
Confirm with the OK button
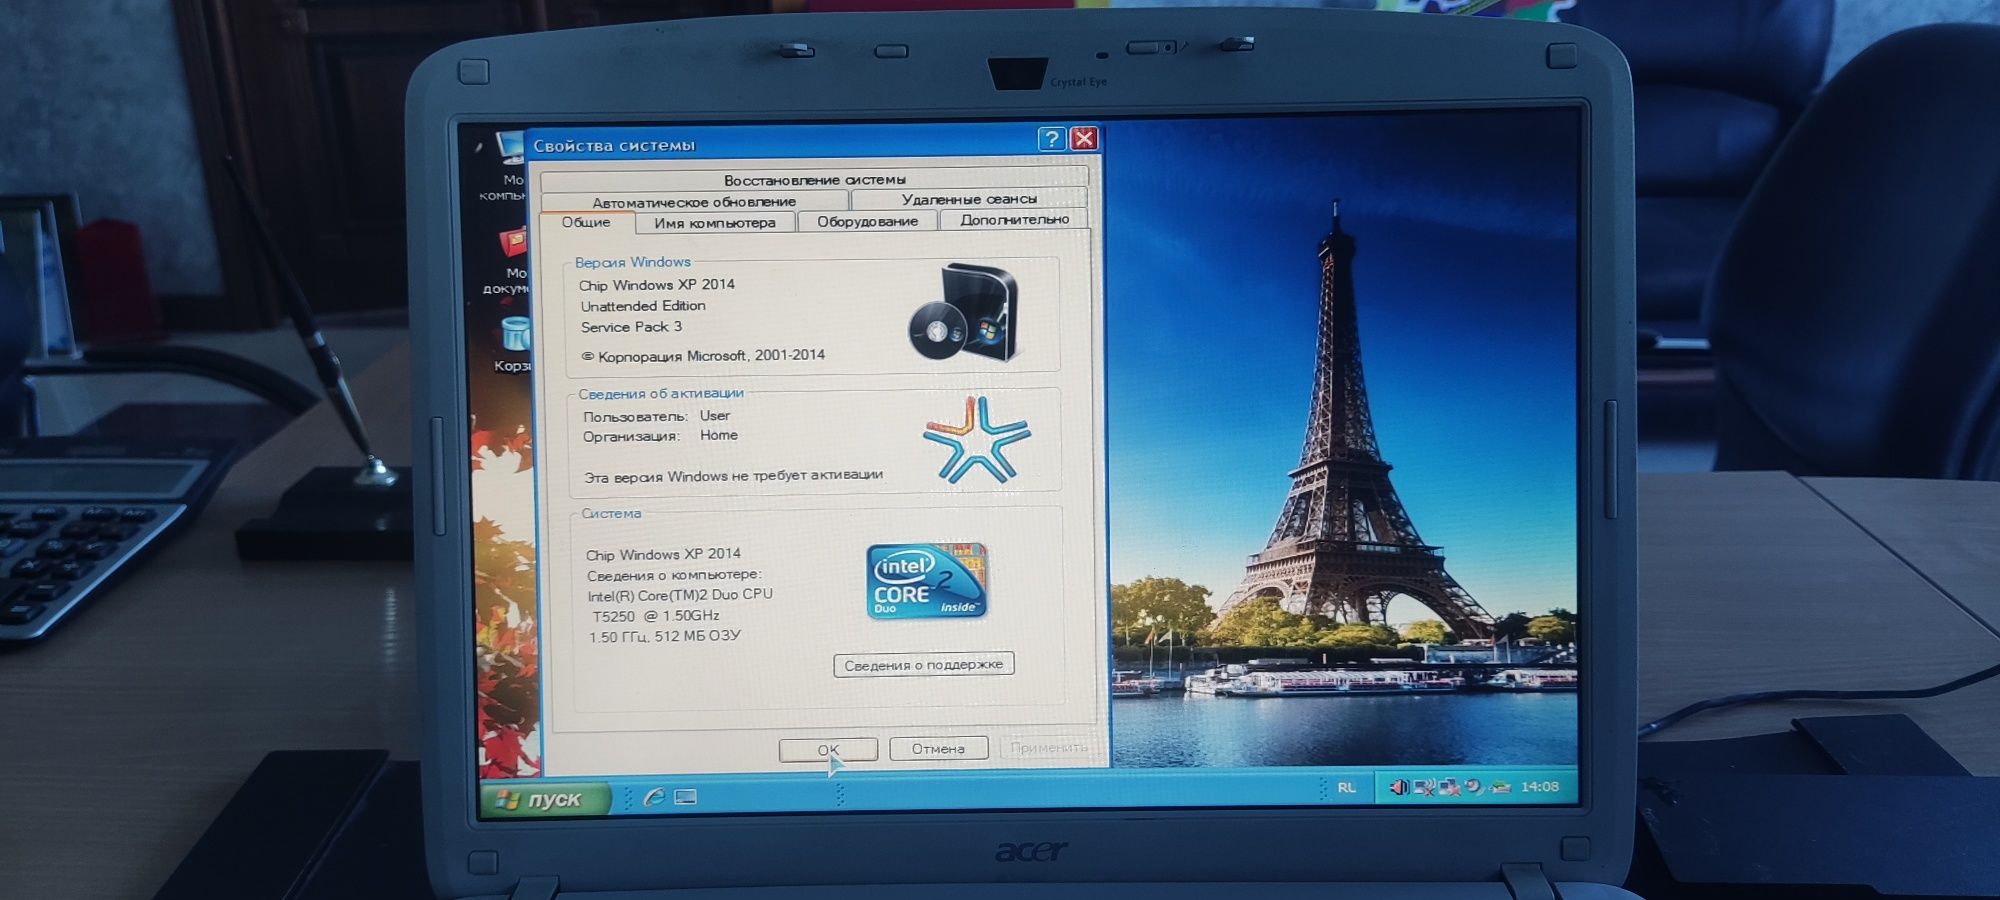[x=828, y=749]
